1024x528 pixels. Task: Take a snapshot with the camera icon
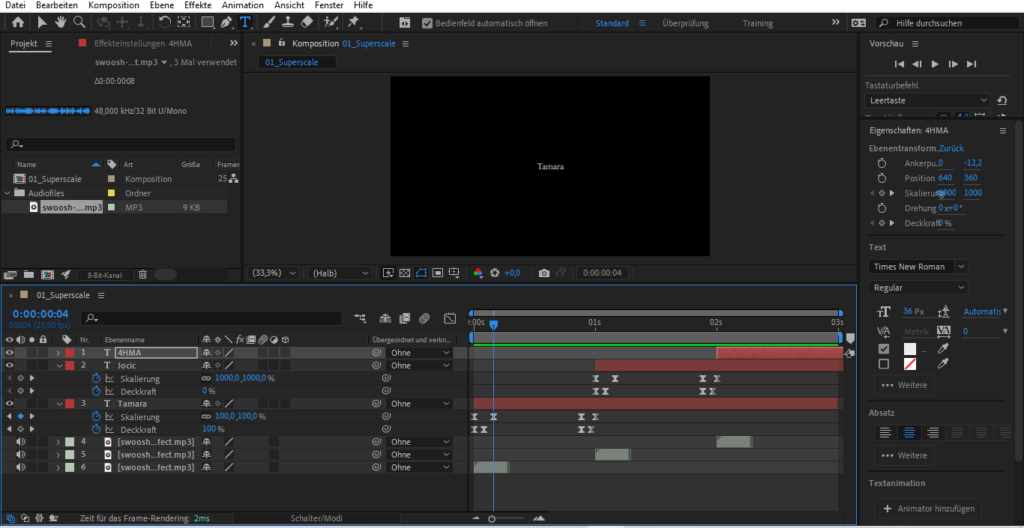tap(544, 272)
